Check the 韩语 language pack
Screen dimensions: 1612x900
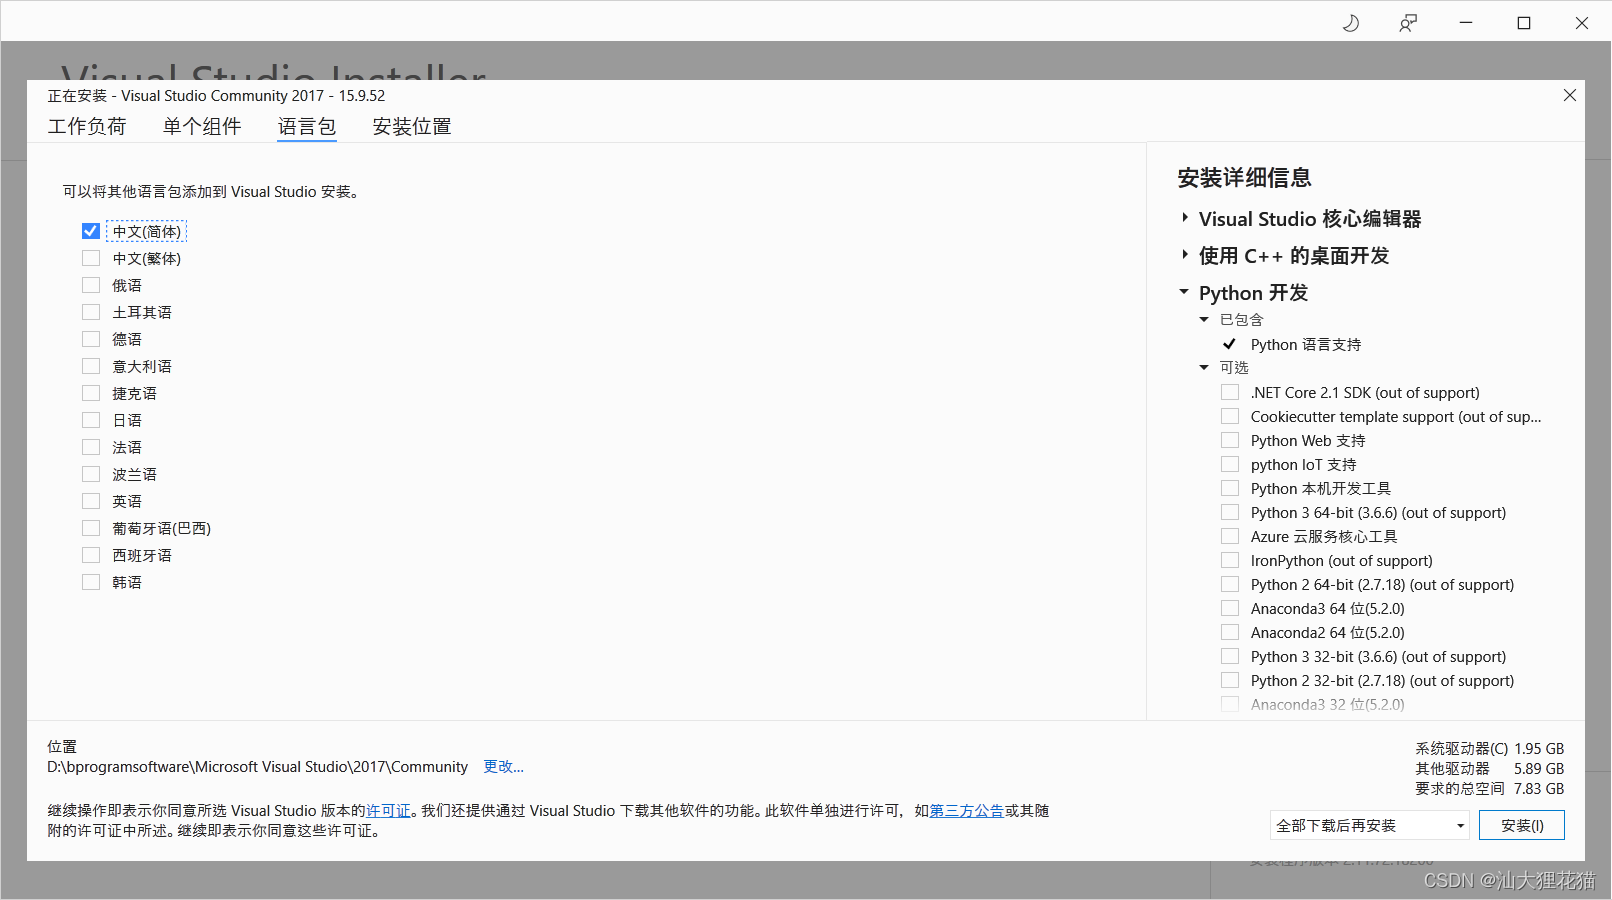pos(91,581)
